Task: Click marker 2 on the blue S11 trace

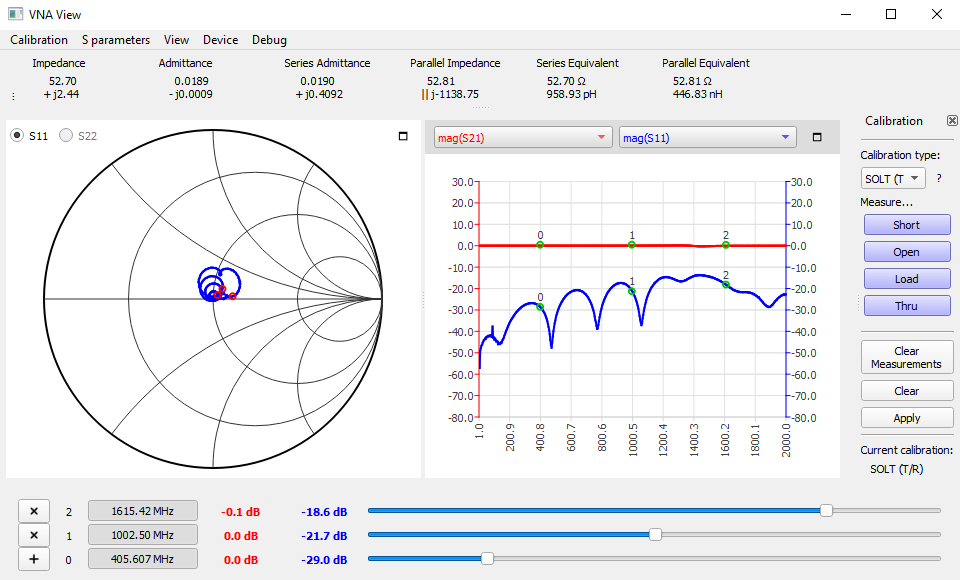Action: click(x=726, y=285)
